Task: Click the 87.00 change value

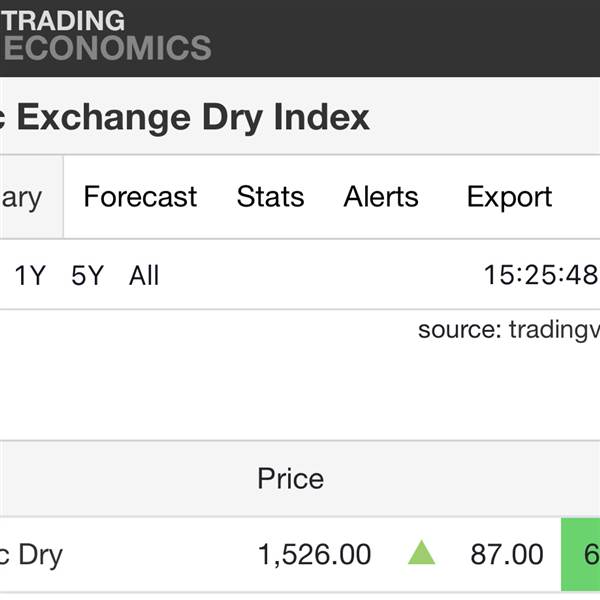Action: coord(507,554)
